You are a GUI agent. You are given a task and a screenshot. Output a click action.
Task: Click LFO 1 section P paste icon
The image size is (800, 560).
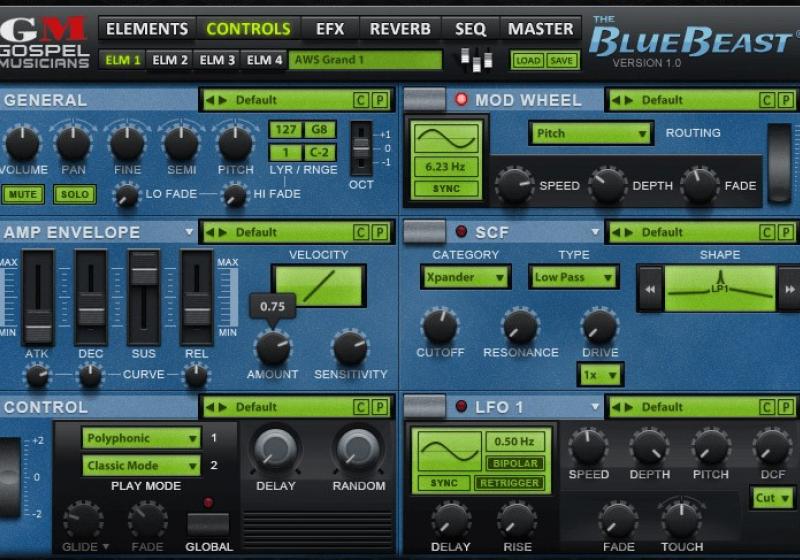pyautogui.click(x=786, y=407)
